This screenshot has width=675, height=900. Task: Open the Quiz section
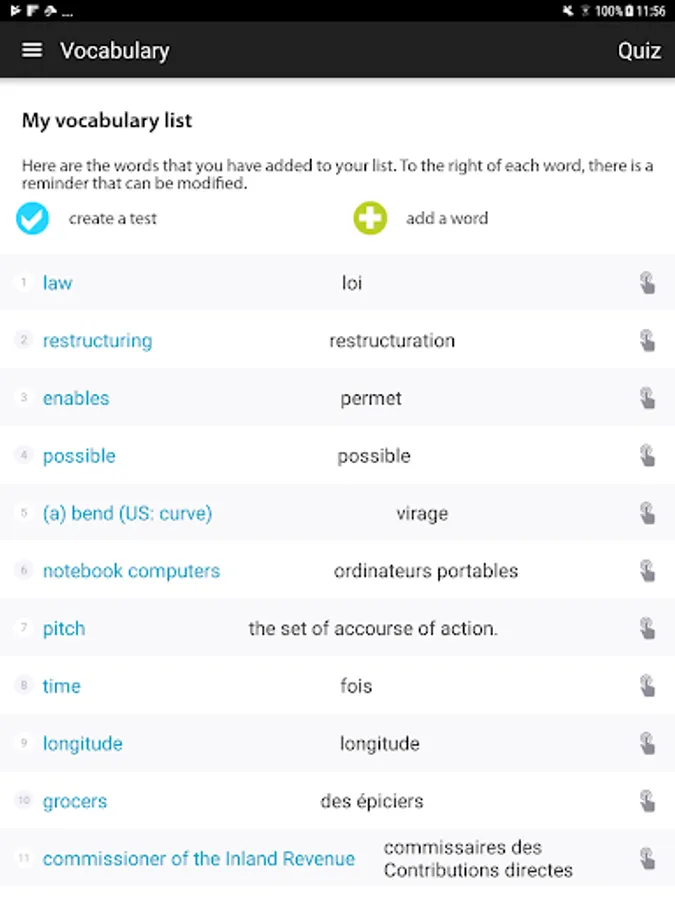pos(639,51)
